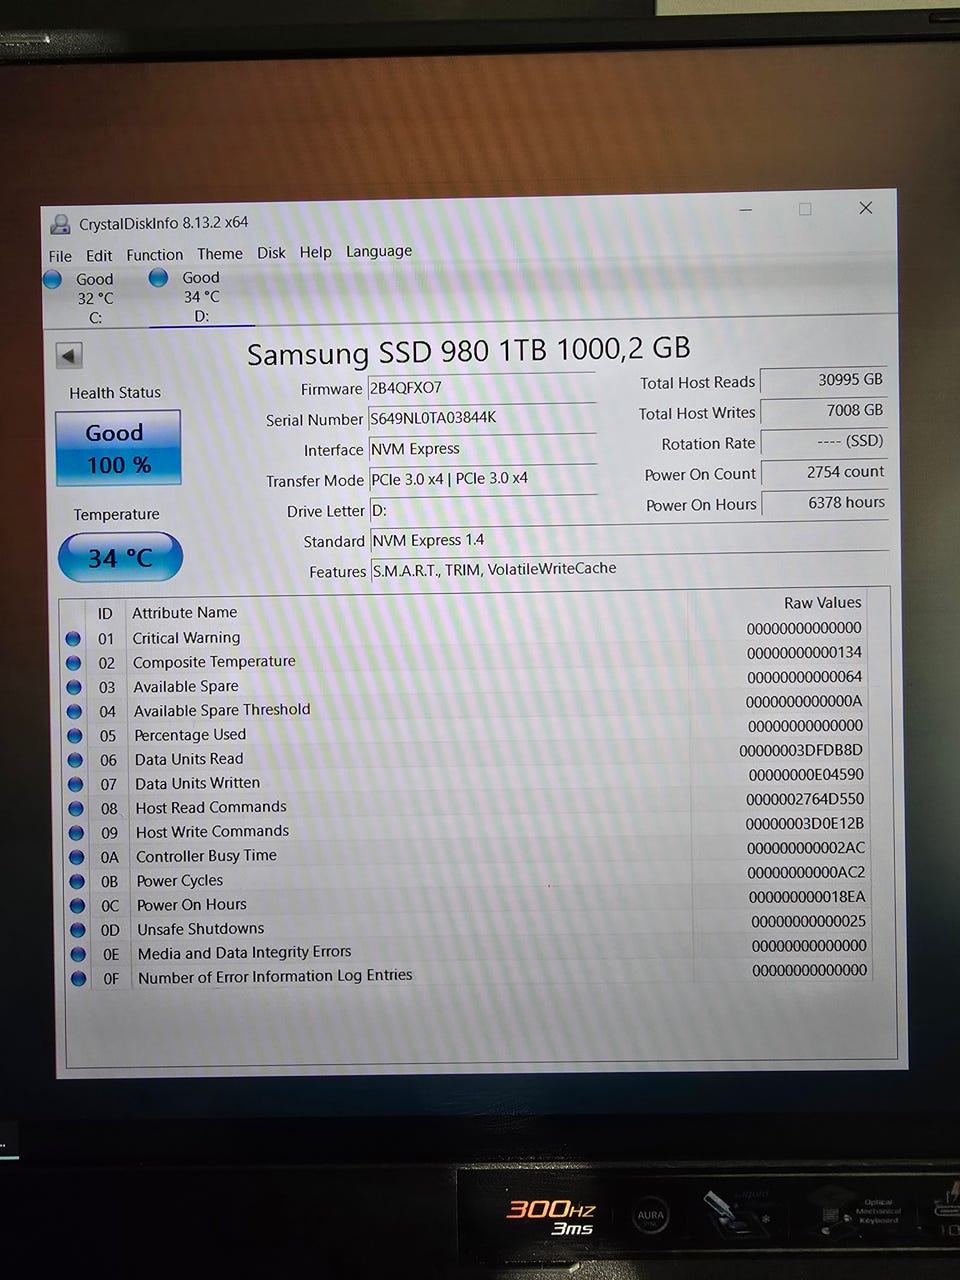Click Power On Hours value 6378 hours

[825, 503]
